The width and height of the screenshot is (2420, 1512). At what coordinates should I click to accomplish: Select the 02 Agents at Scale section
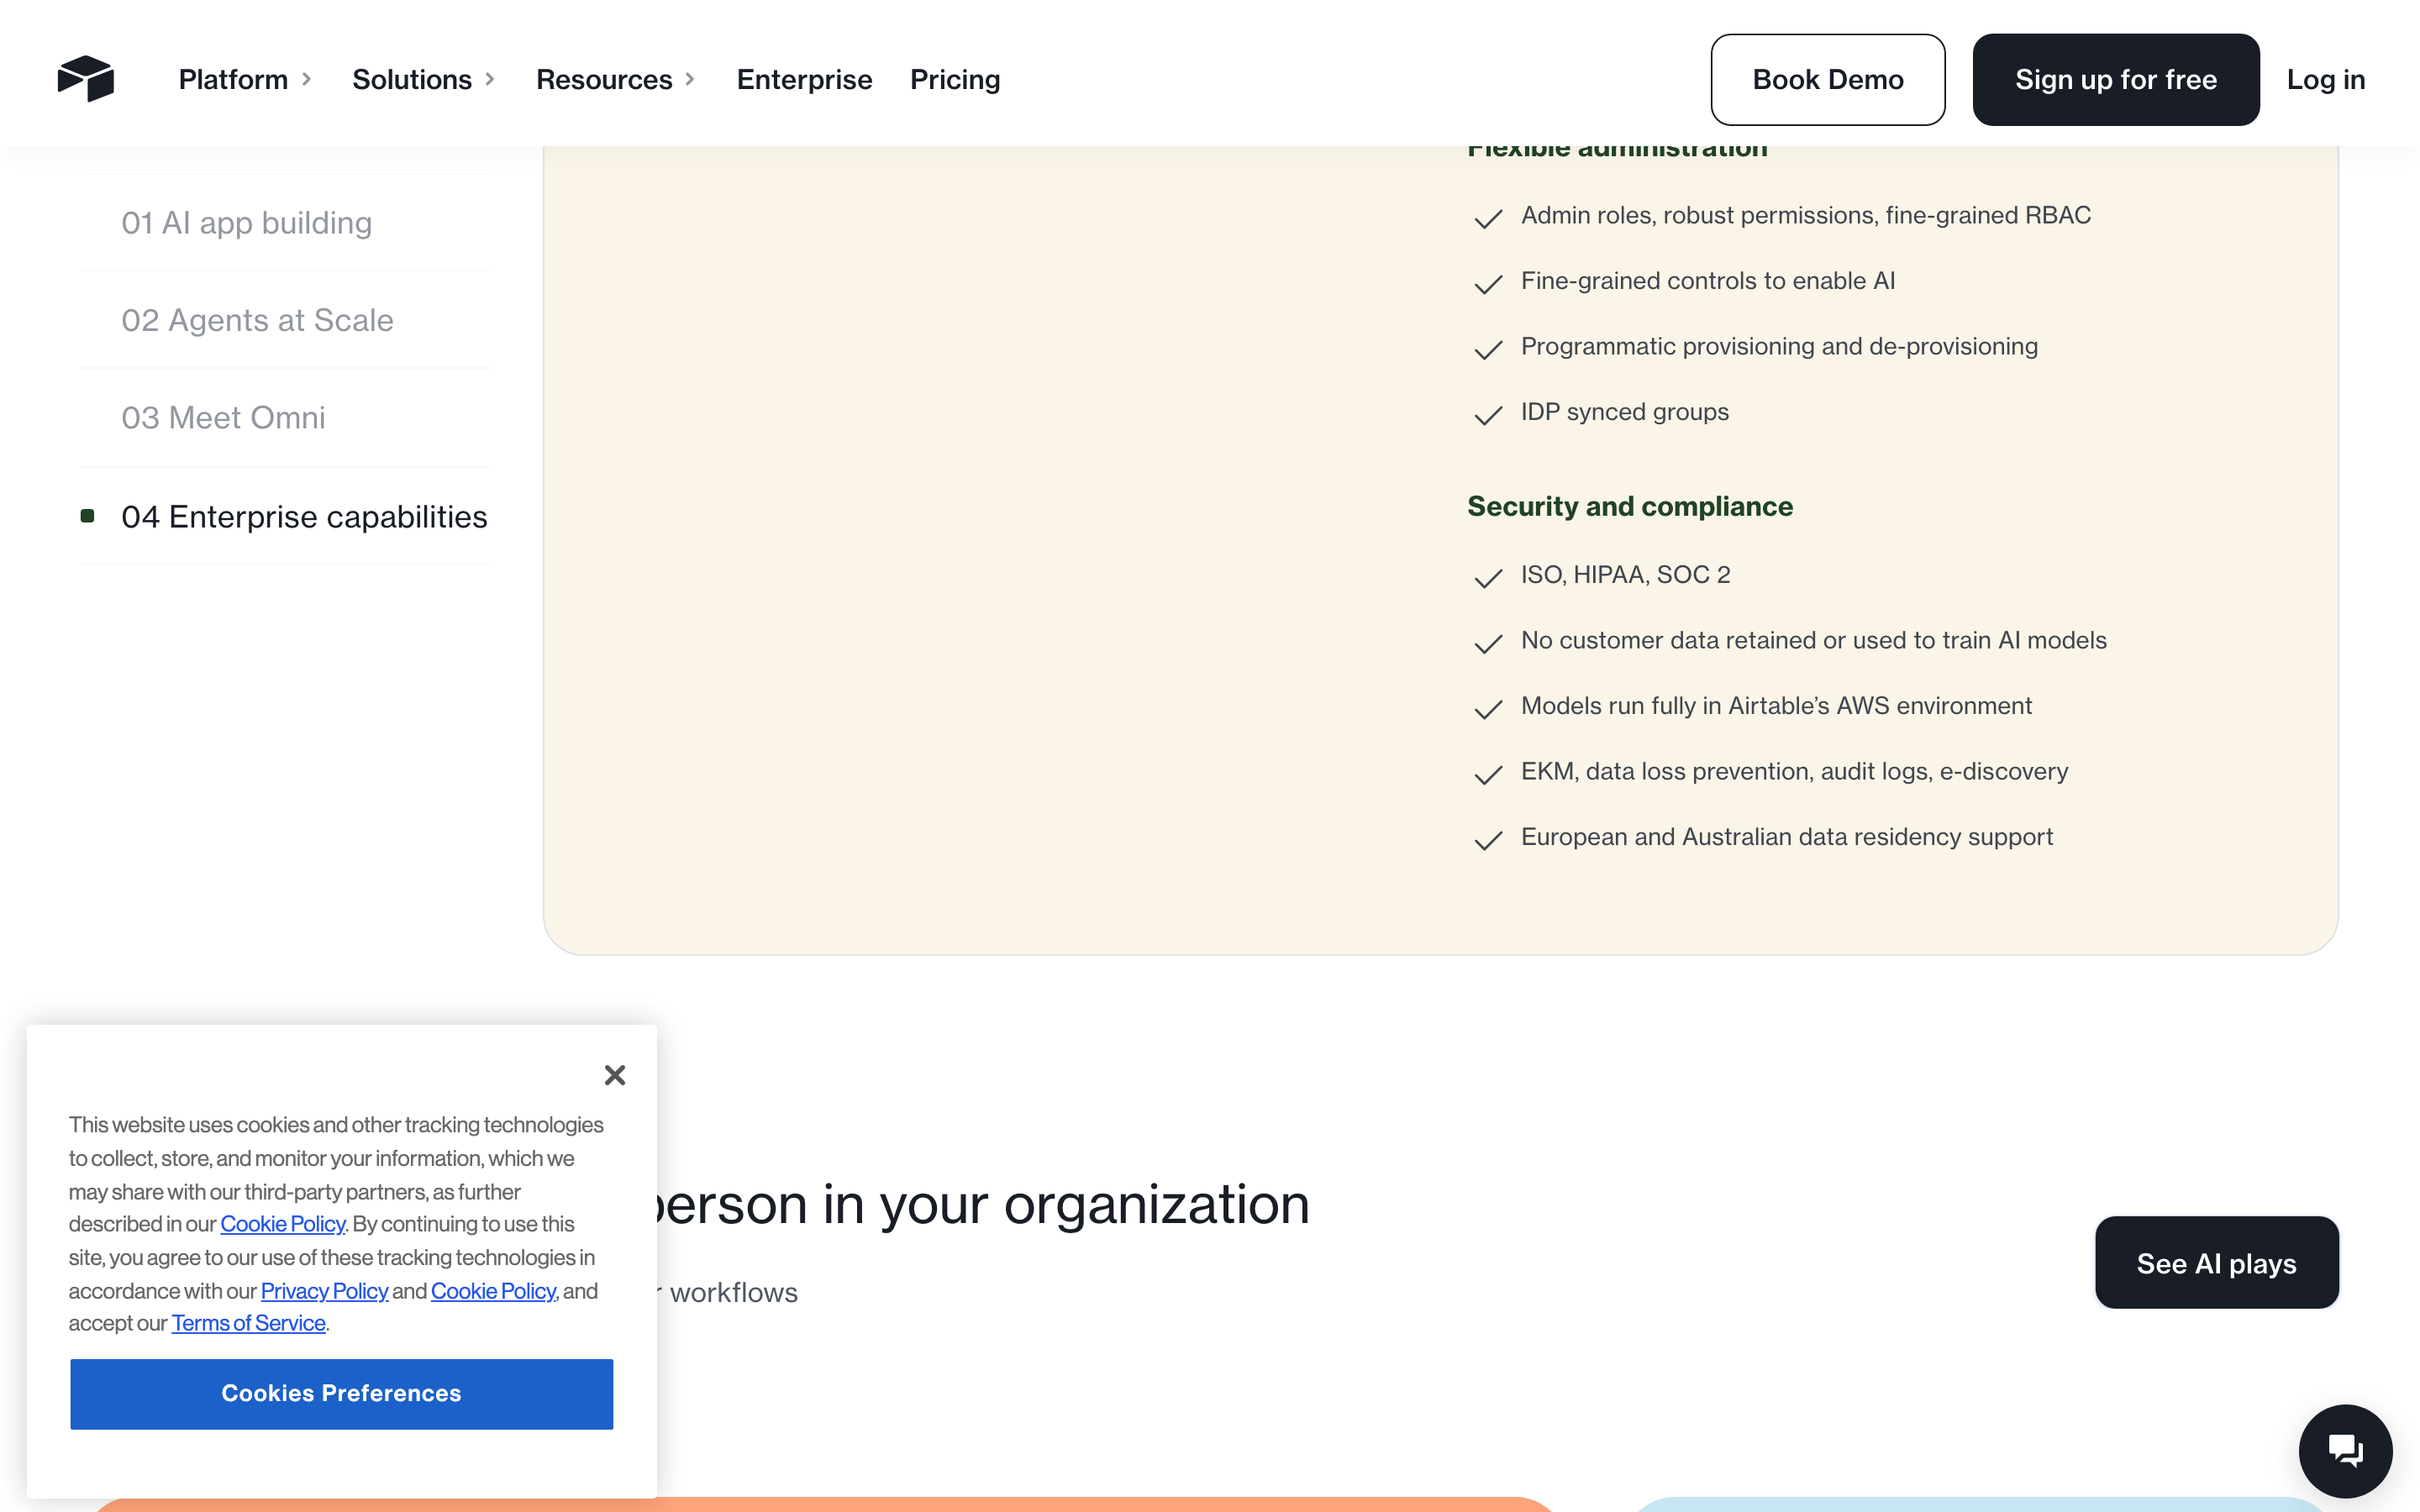pyautogui.click(x=257, y=320)
